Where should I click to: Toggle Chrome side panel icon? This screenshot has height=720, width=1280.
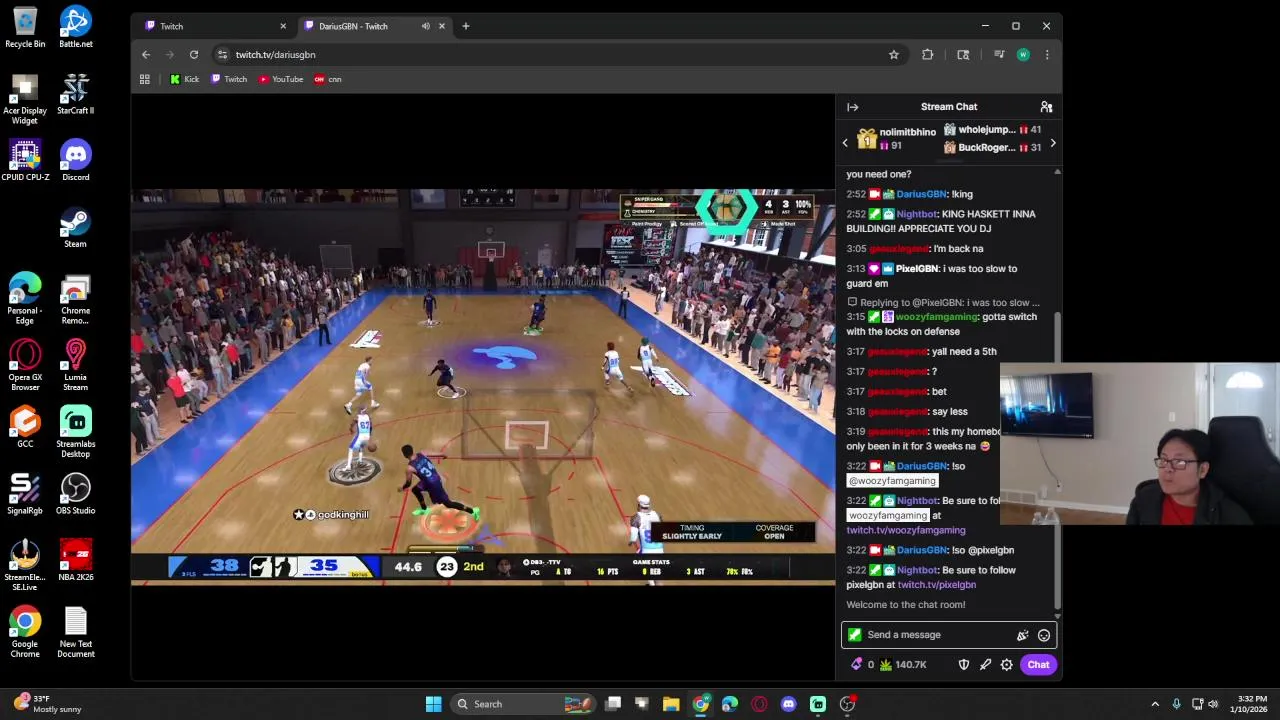point(963,55)
